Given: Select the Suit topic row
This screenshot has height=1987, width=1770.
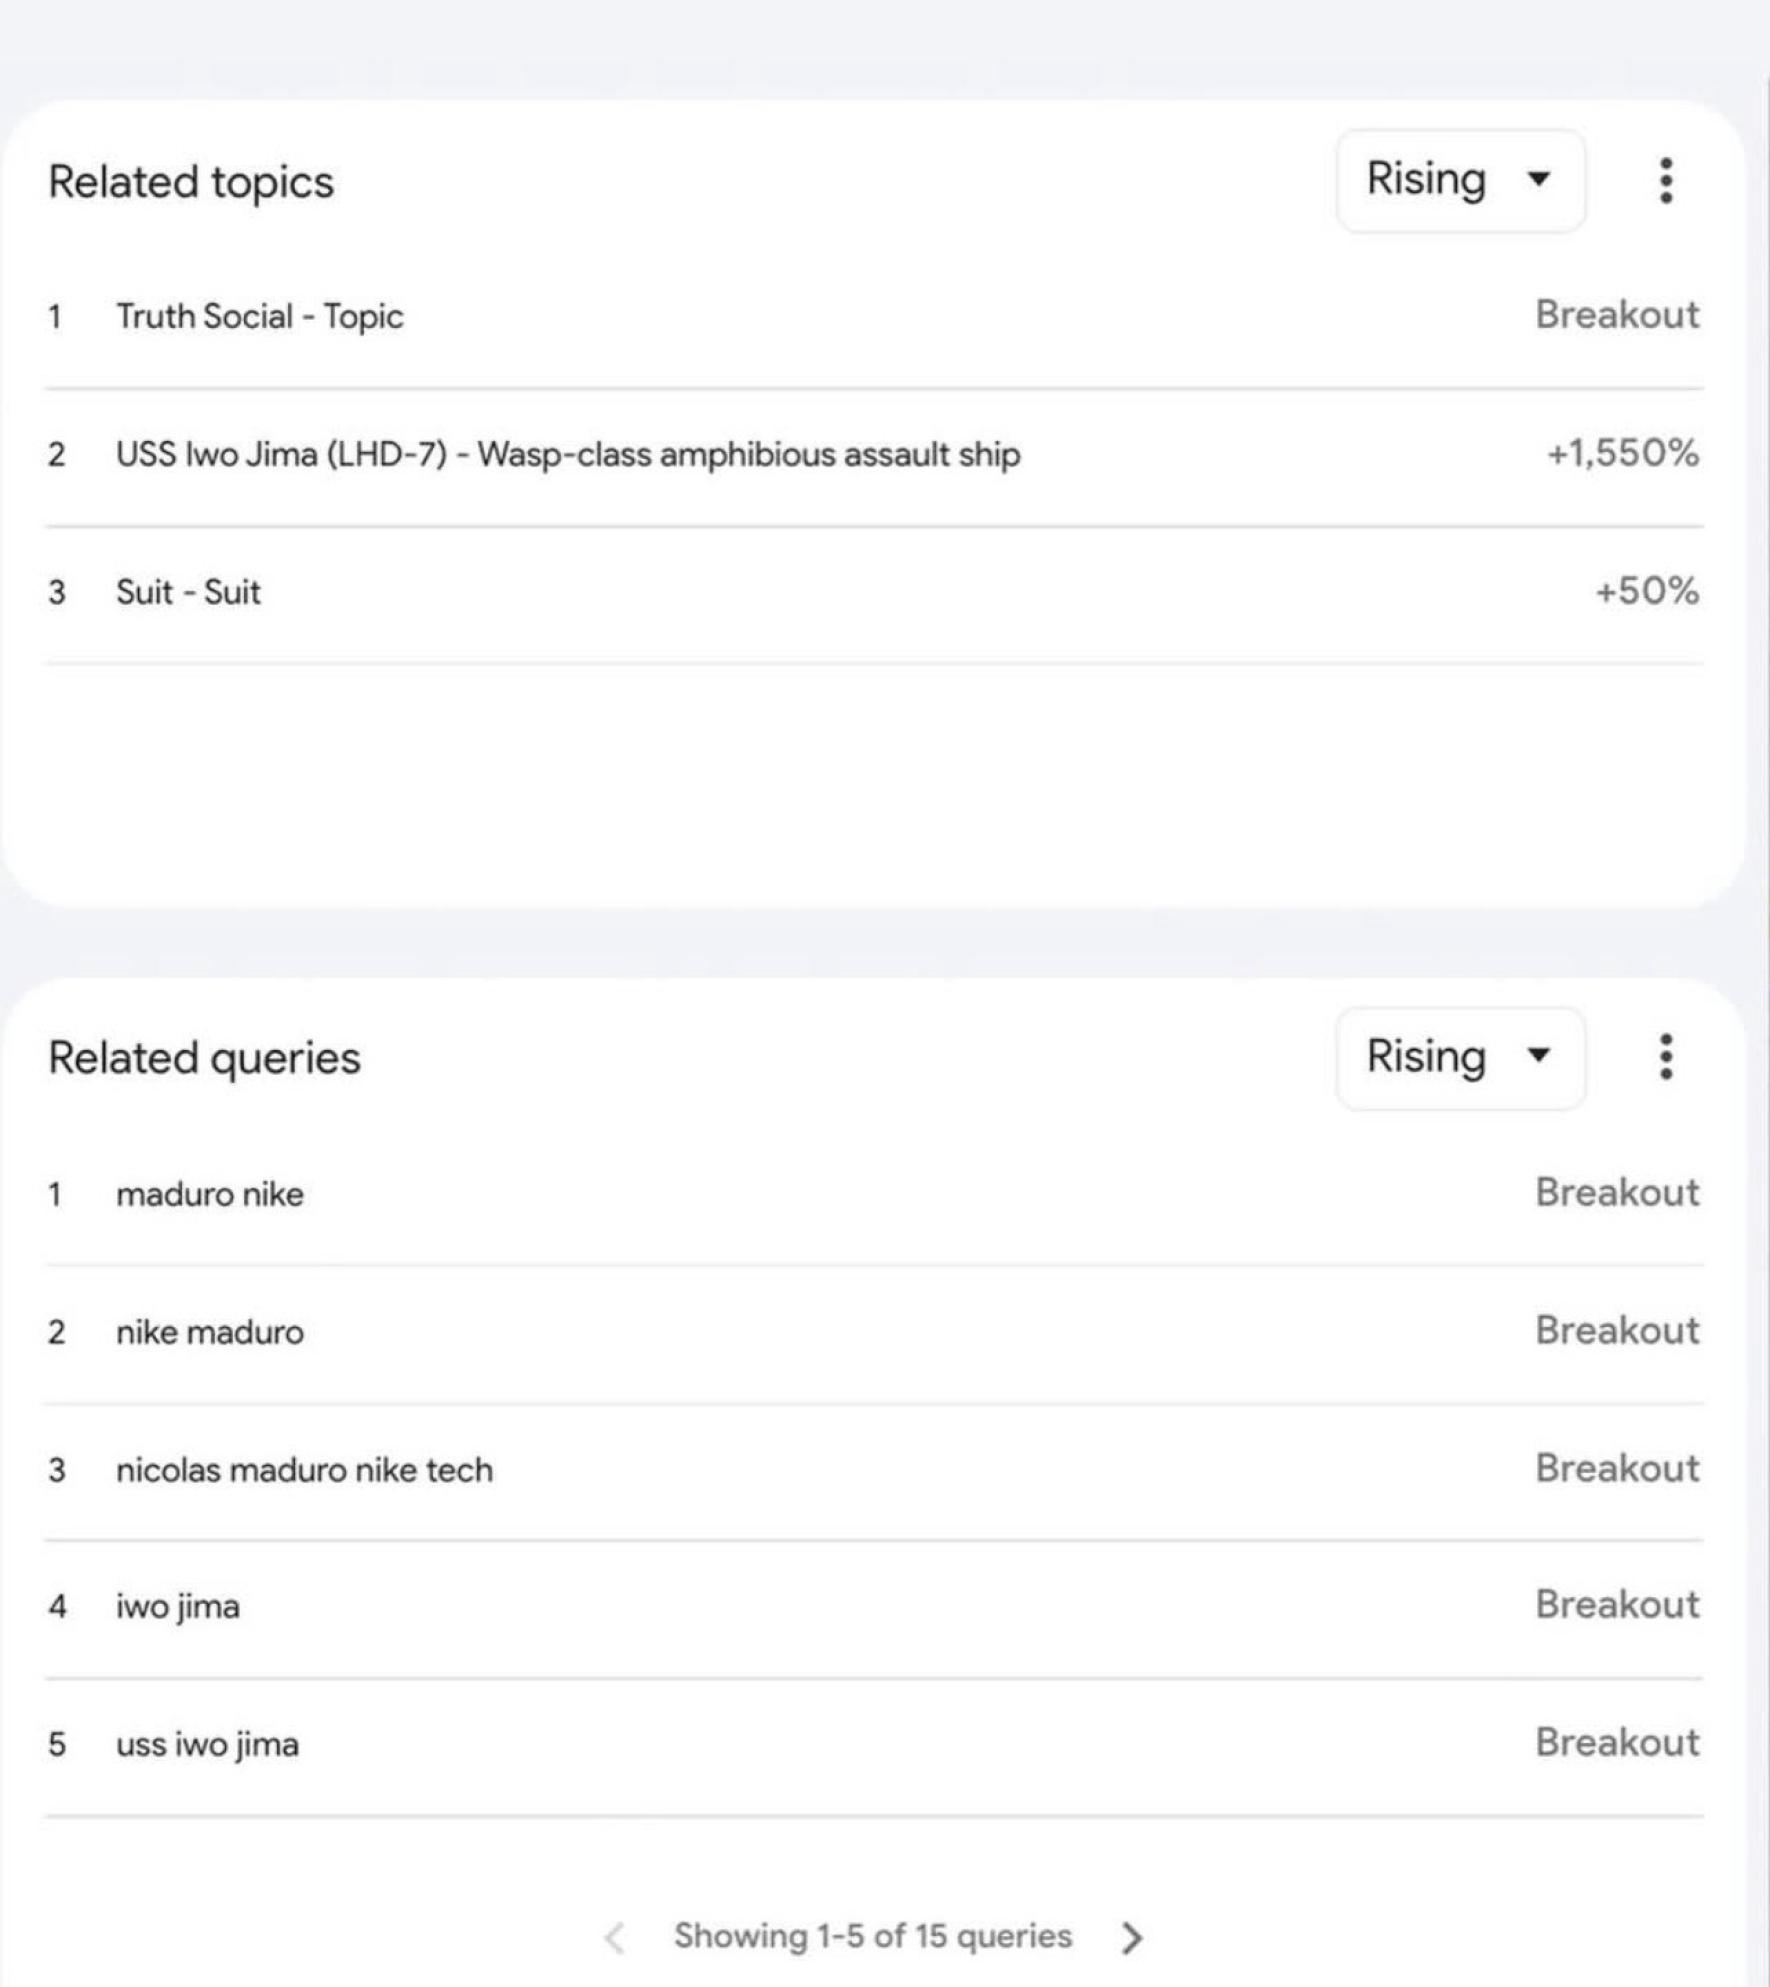Looking at the screenshot, I should click(x=188, y=592).
